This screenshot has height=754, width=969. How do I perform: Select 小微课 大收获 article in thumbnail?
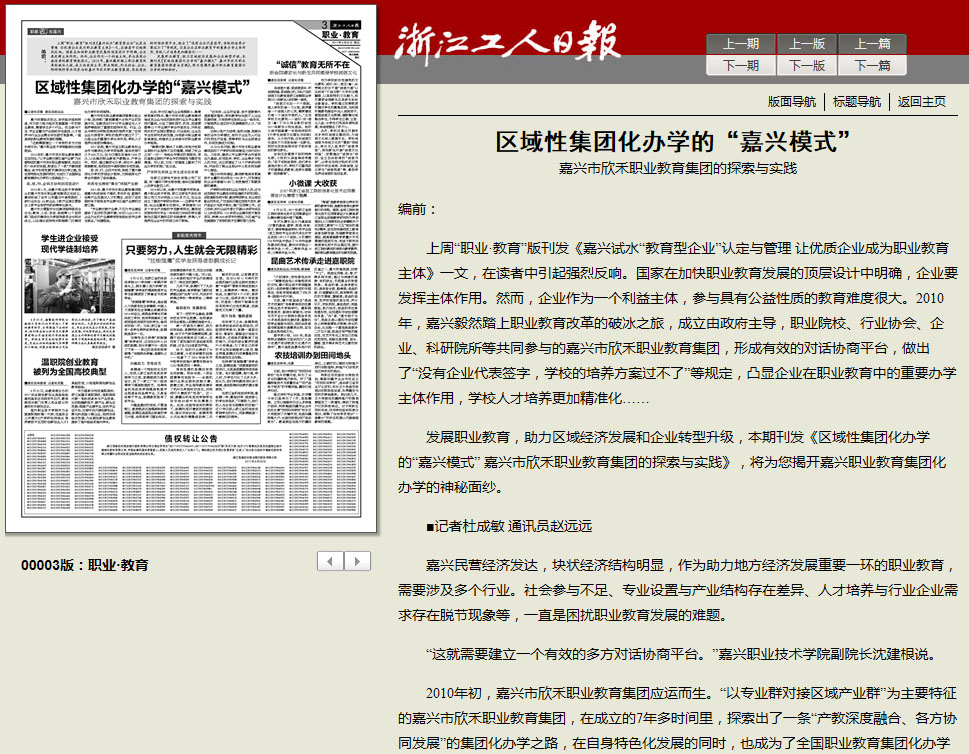click(x=313, y=184)
